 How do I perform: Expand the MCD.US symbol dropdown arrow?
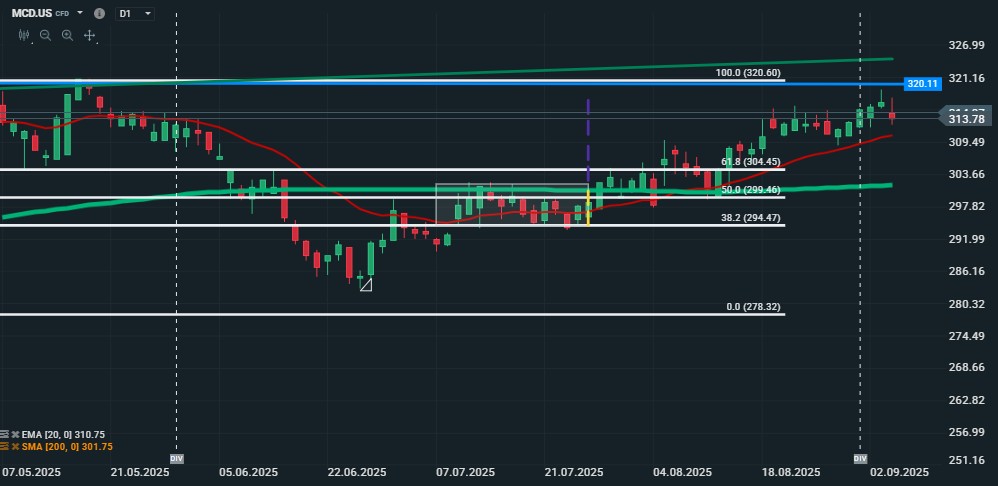click(80, 14)
